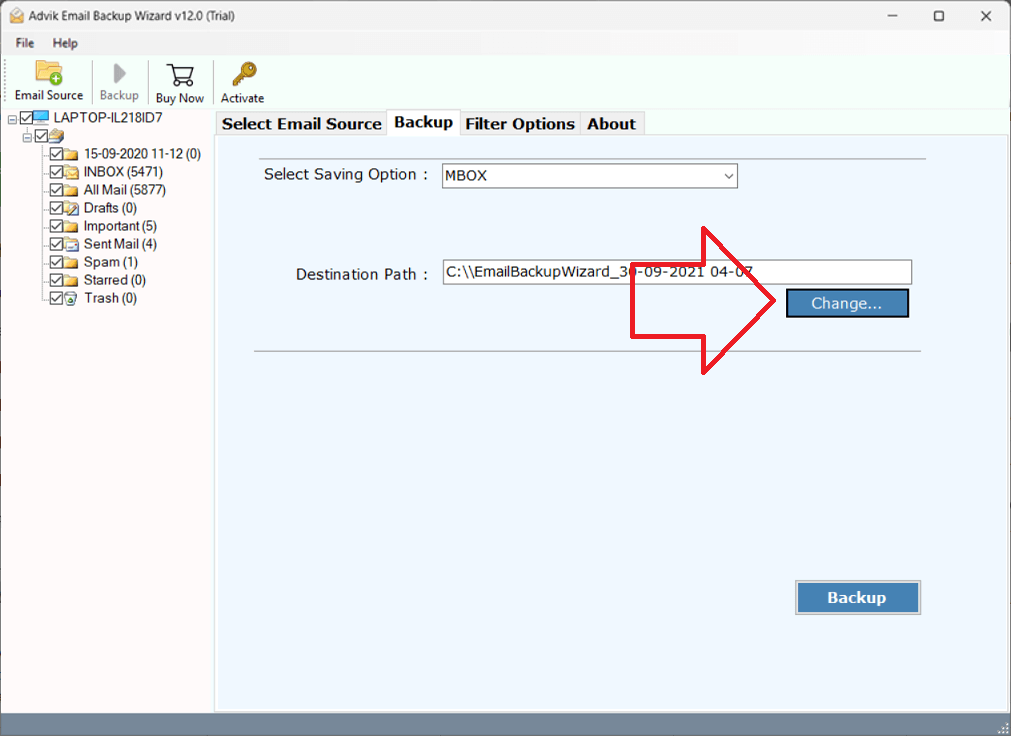1011x736 pixels.
Task: Uncheck the Sent Mail (4) checkbox
Action: point(56,244)
